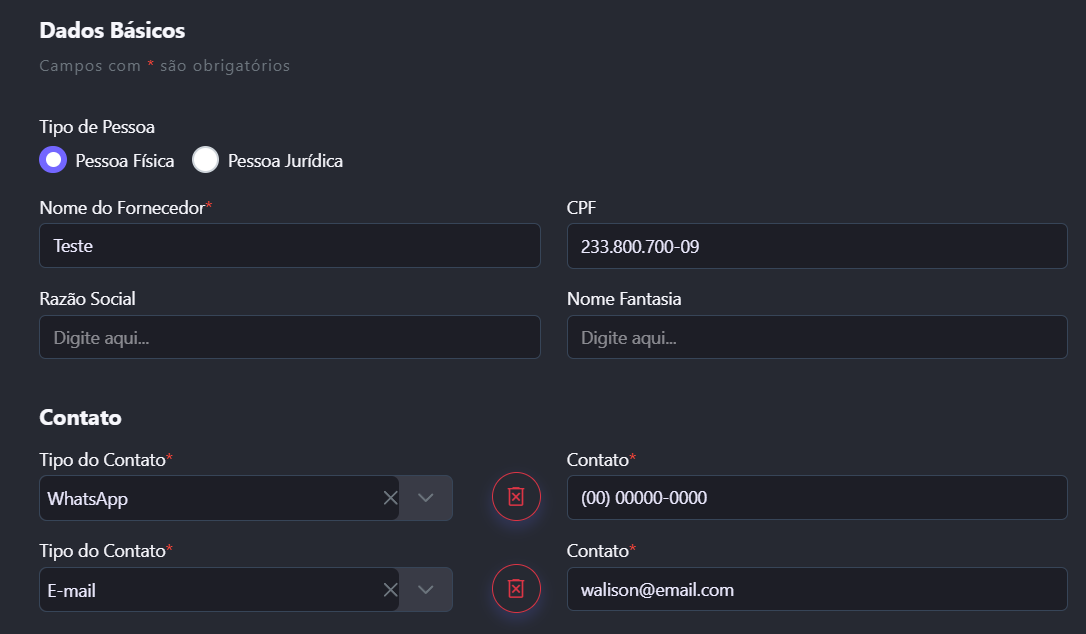This screenshot has width=1086, height=634.
Task: Focus the Razão Social text field
Action: (x=289, y=338)
